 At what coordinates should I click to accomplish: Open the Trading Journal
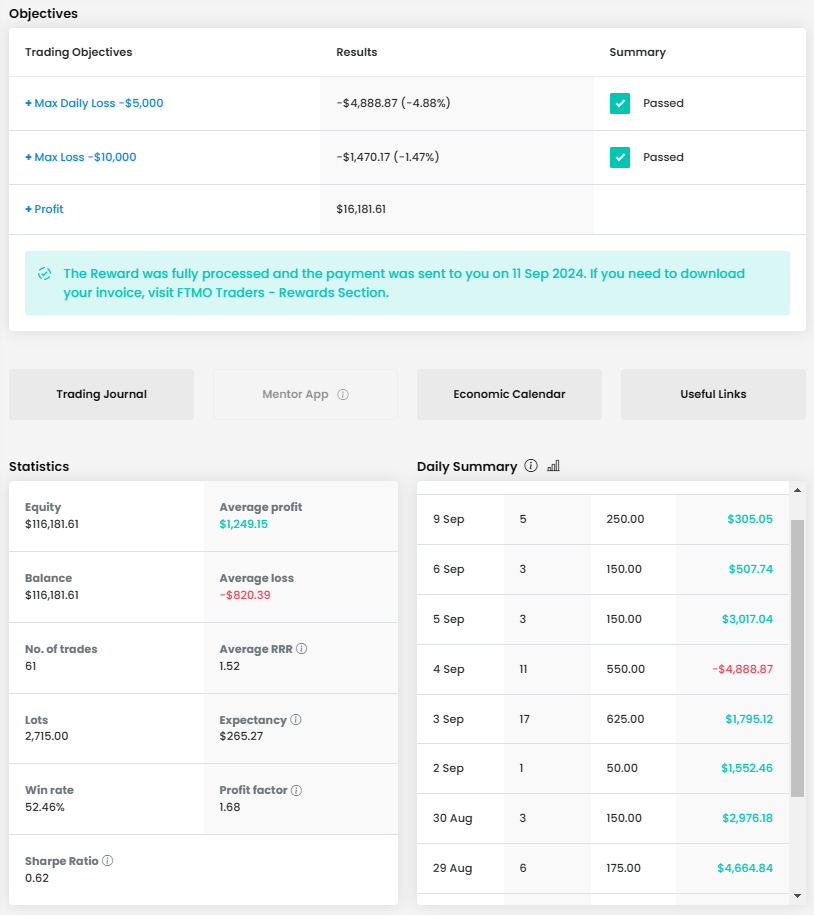click(101, 394)
